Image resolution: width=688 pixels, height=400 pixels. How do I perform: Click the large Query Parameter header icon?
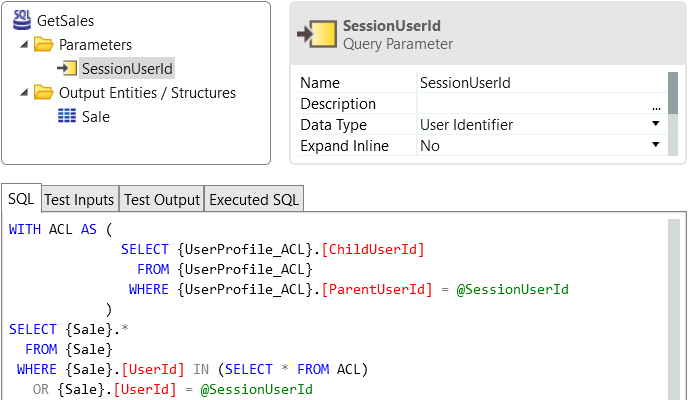317,34
